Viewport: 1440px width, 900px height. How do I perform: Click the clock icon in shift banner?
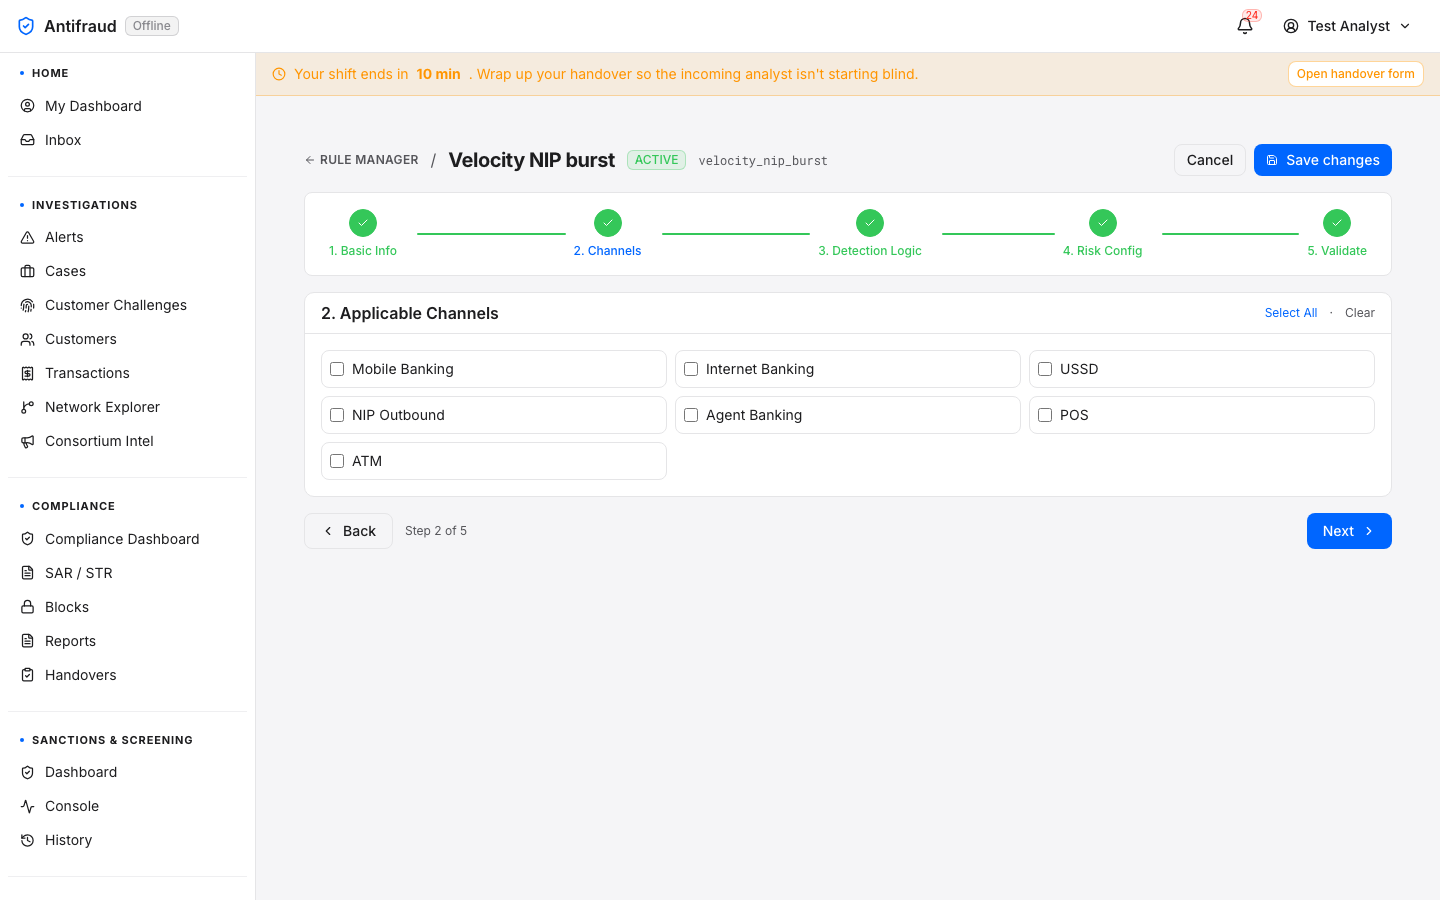click(279, 74)
